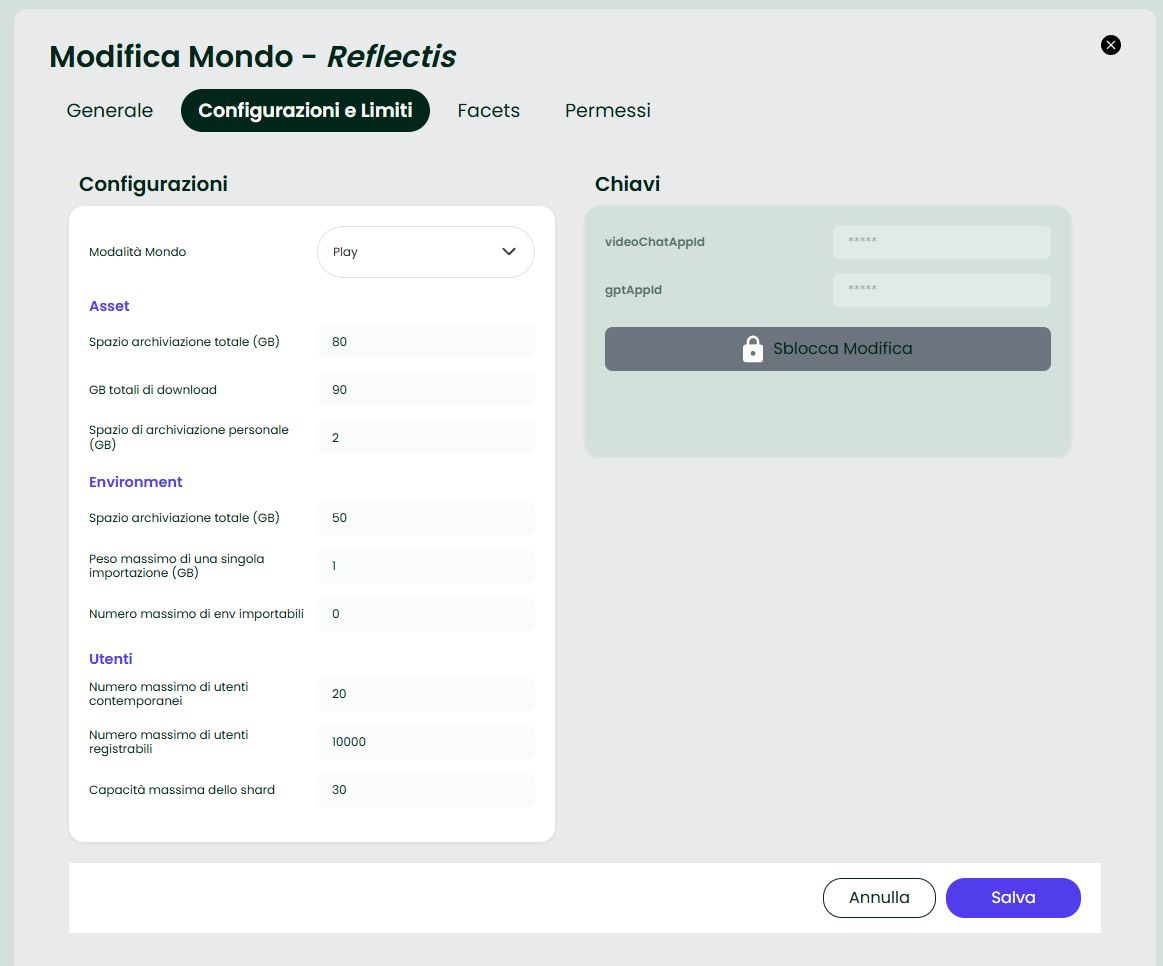Screen dimensions: 1163x966
Task: Switch to the Generale tab
Action: coord(110,111)
